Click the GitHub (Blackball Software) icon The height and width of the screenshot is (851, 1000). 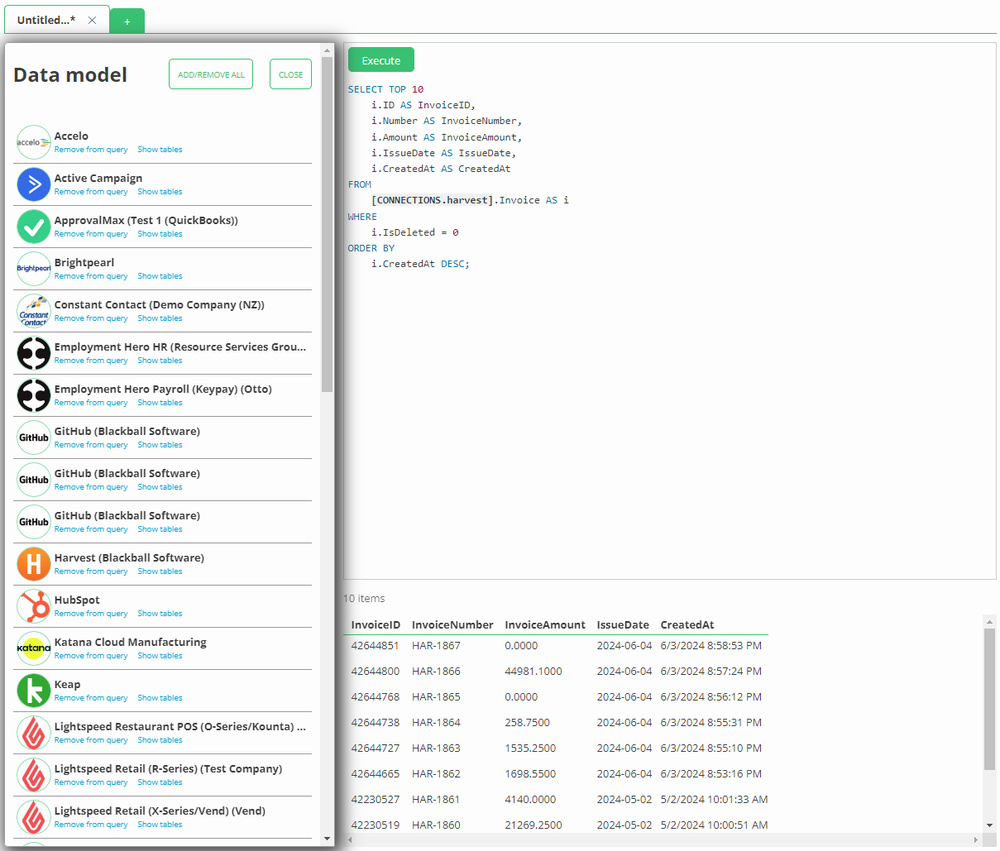click(x=33, y=437)
